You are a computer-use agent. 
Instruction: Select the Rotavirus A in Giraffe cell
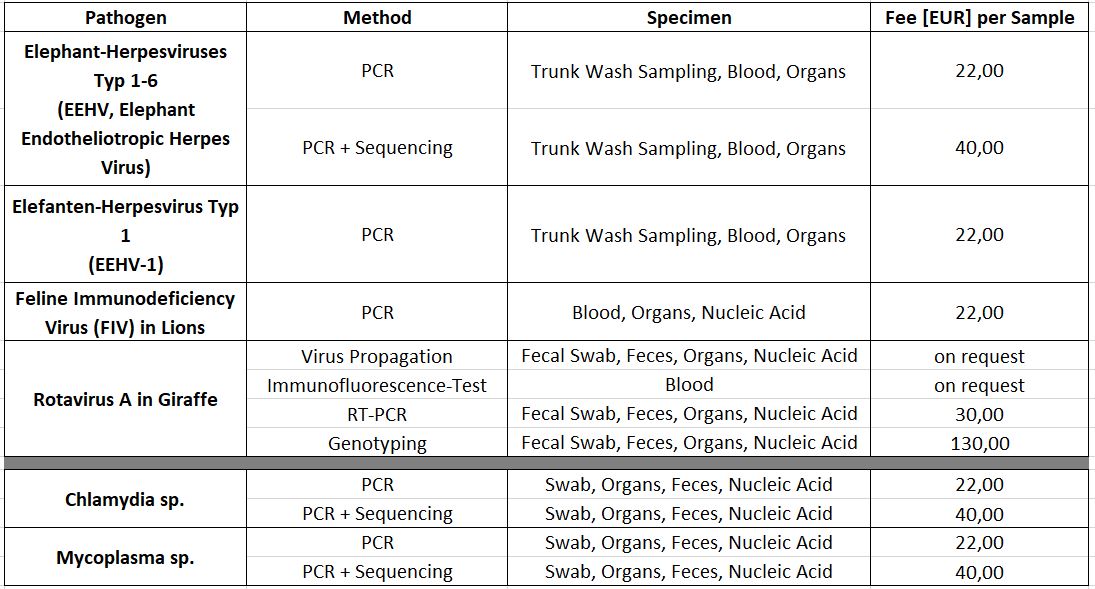tap(126, 399)
